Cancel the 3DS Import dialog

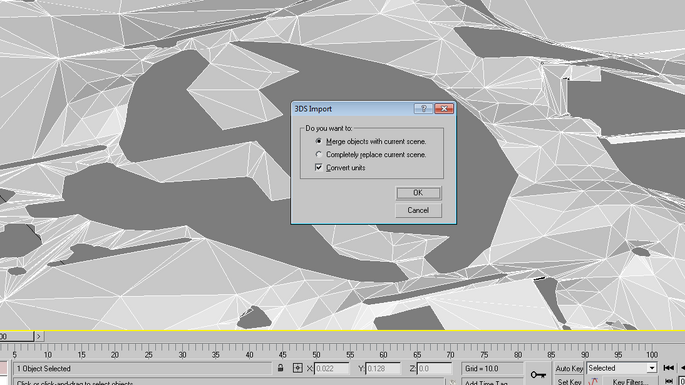418,210
